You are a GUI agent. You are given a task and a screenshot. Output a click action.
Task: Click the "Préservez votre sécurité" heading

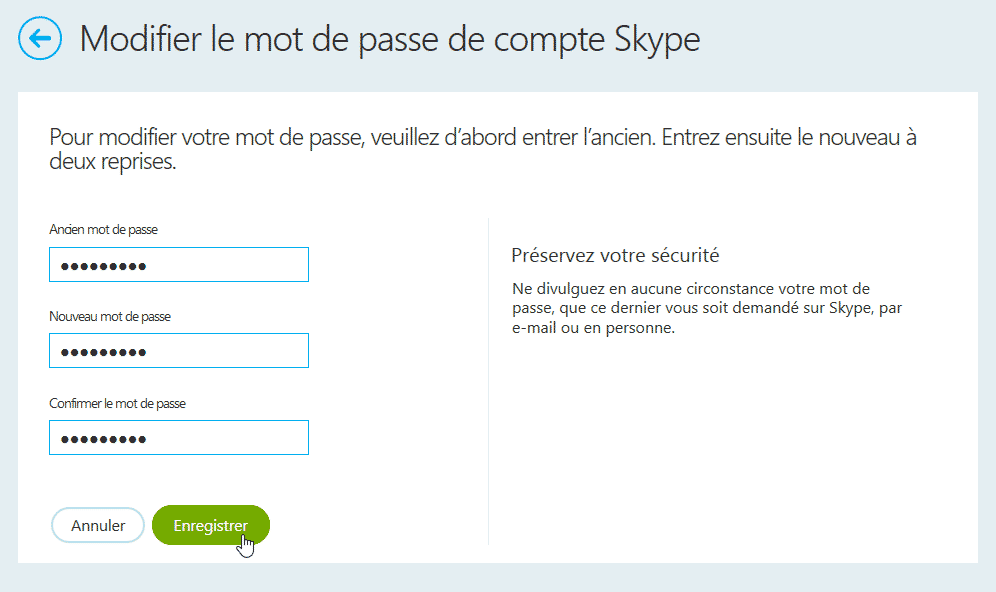click(615, 255)
